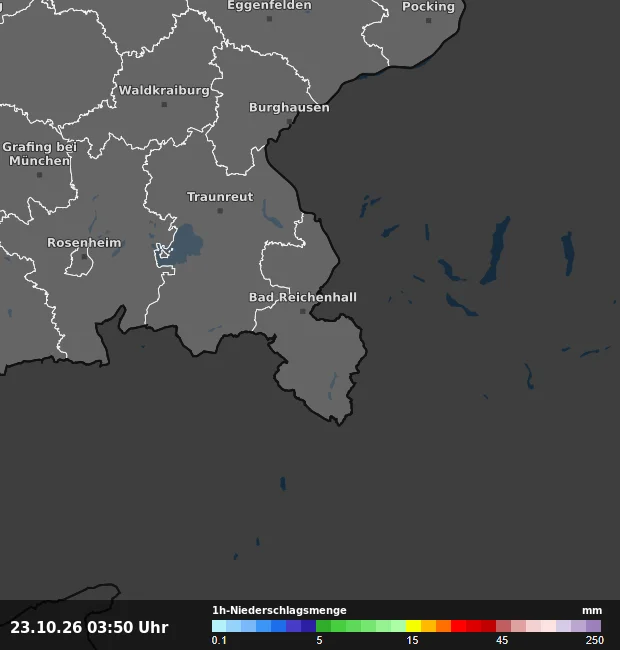The height and width of the screenshot is (650, 620).
Task: Click the Grafing bei München marker square
Action: point(40,175)
